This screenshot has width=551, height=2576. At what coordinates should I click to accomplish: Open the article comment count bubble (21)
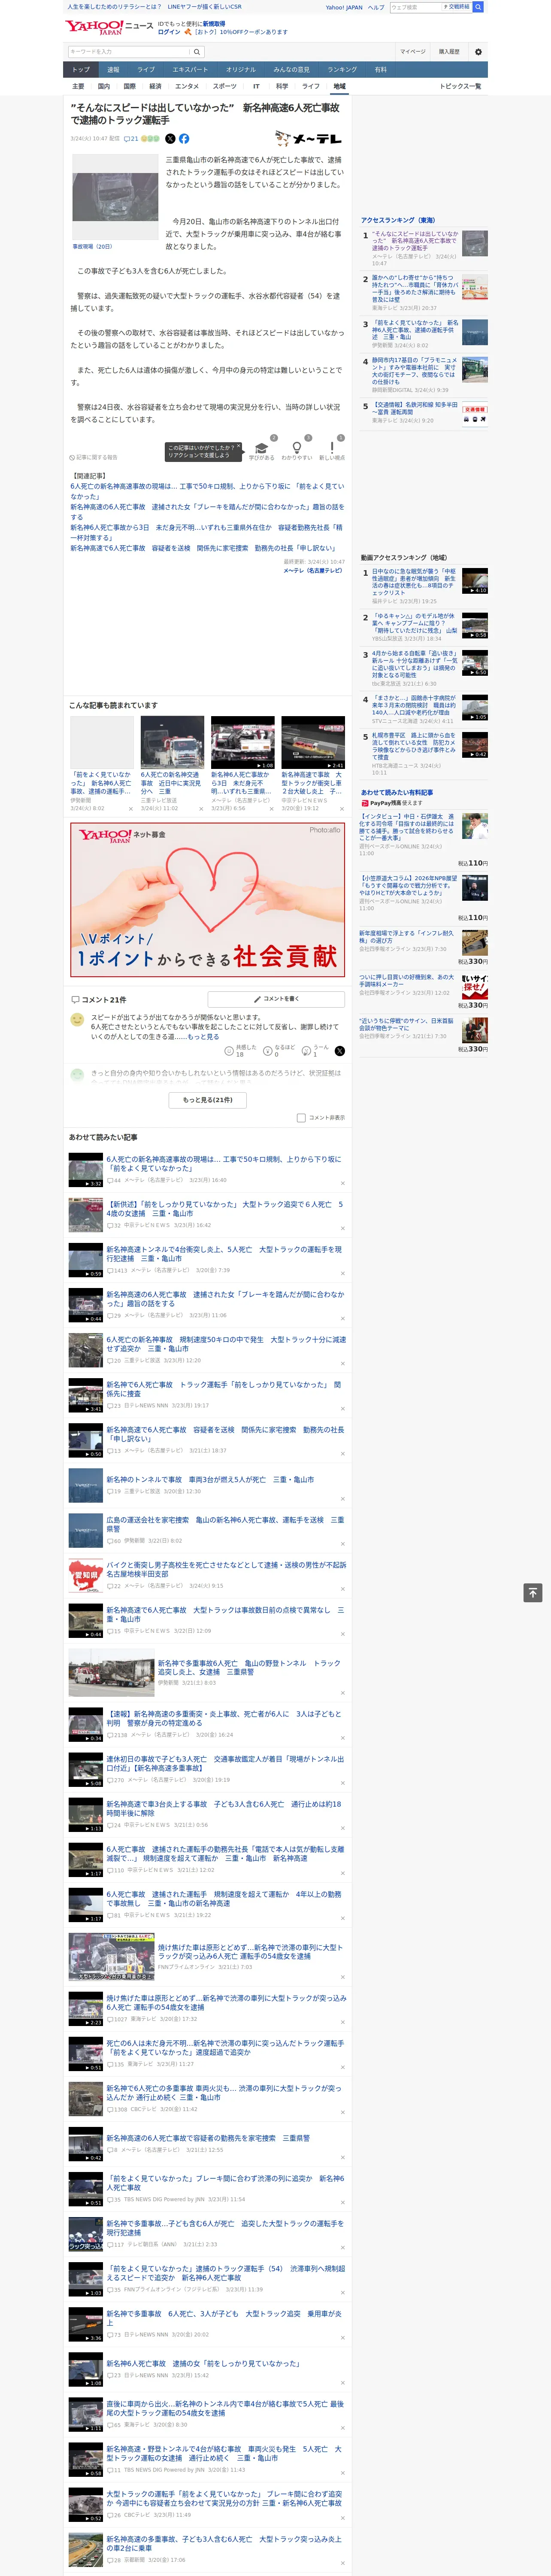131,139
